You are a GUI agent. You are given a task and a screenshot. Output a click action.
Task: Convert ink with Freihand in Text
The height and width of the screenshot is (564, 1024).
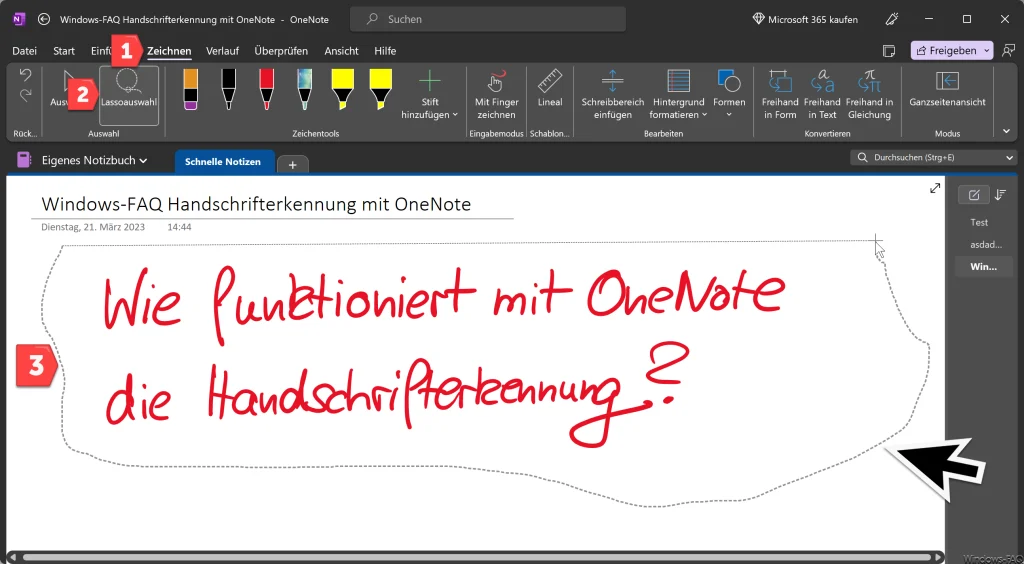822,95
